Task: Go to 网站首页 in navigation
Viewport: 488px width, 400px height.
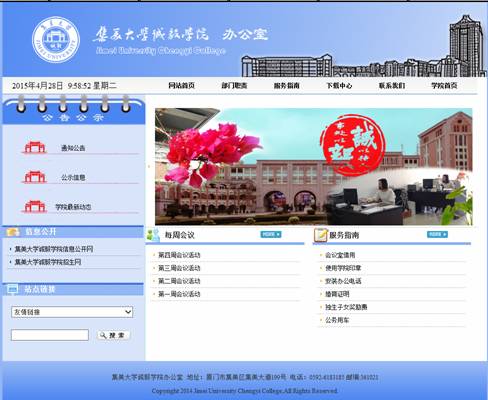Action: [181, 86]
